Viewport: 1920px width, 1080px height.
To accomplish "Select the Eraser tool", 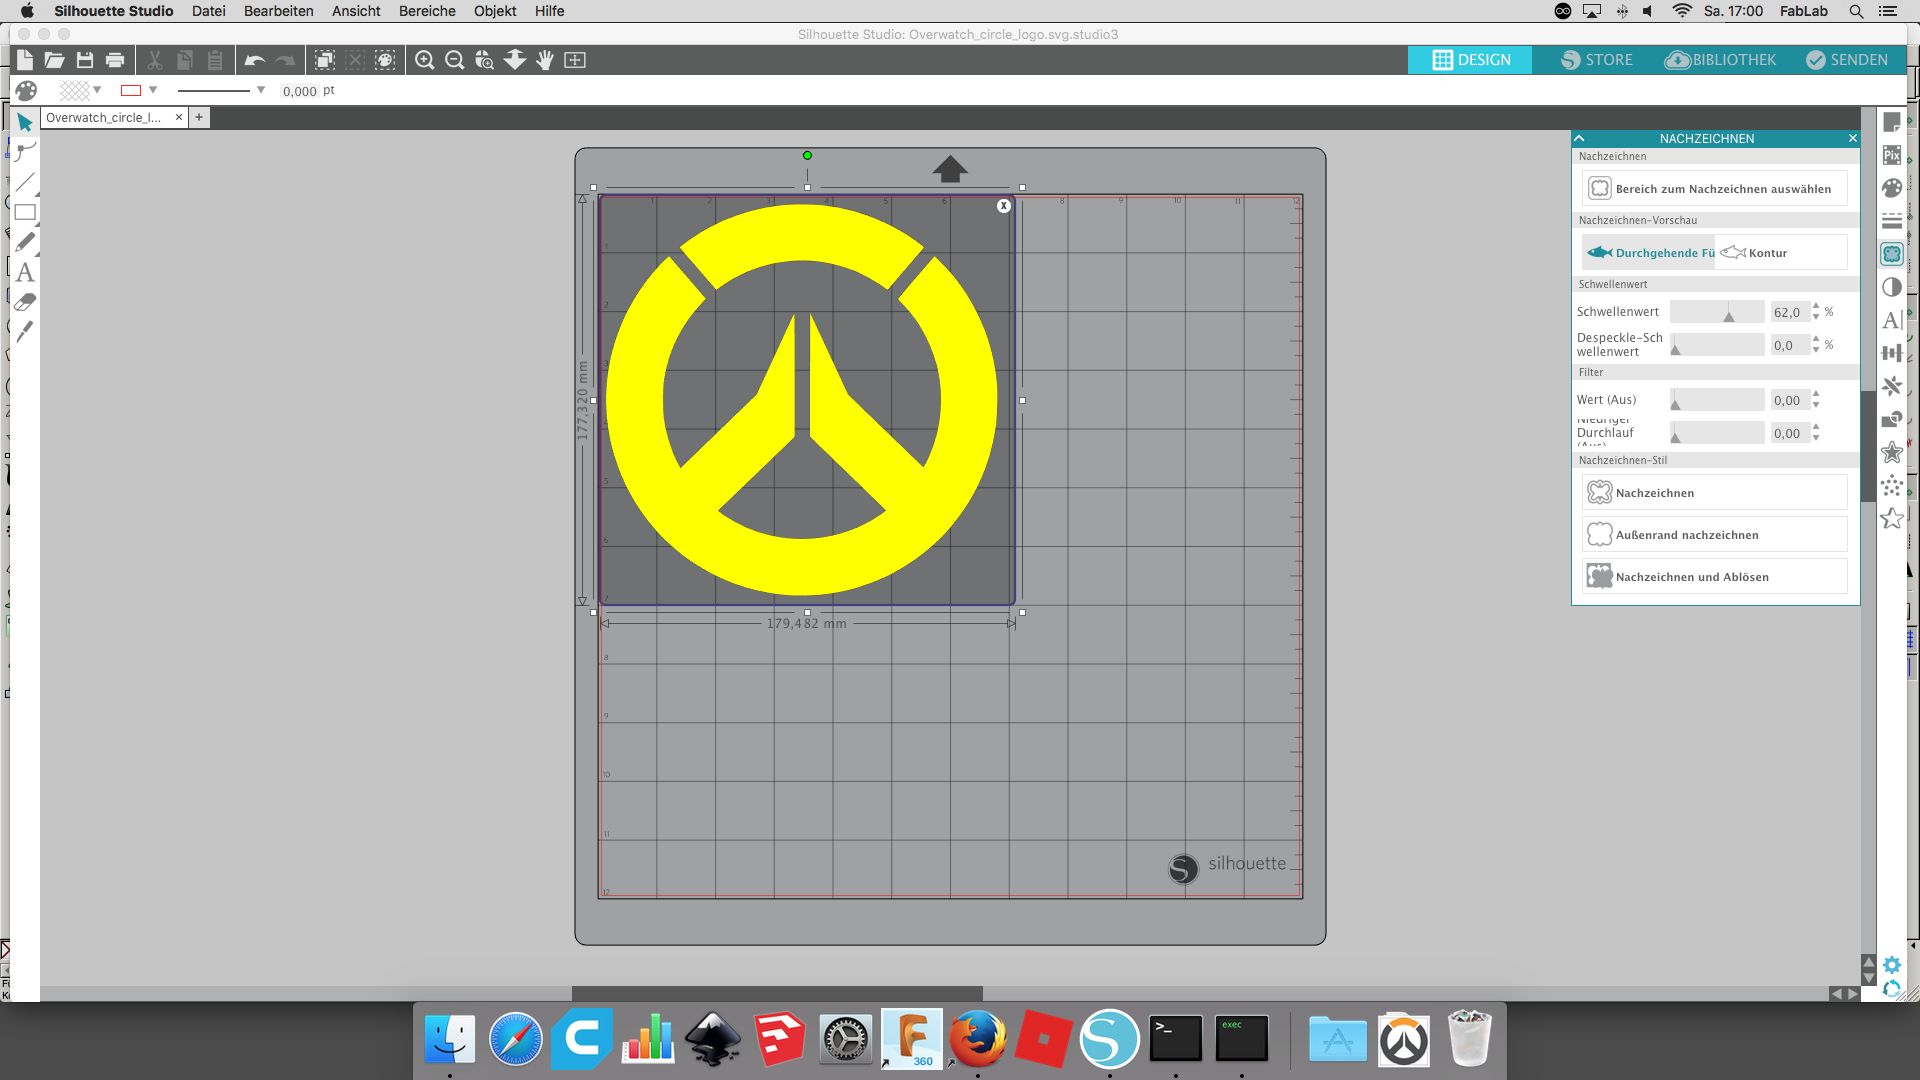I will point(25,302).
